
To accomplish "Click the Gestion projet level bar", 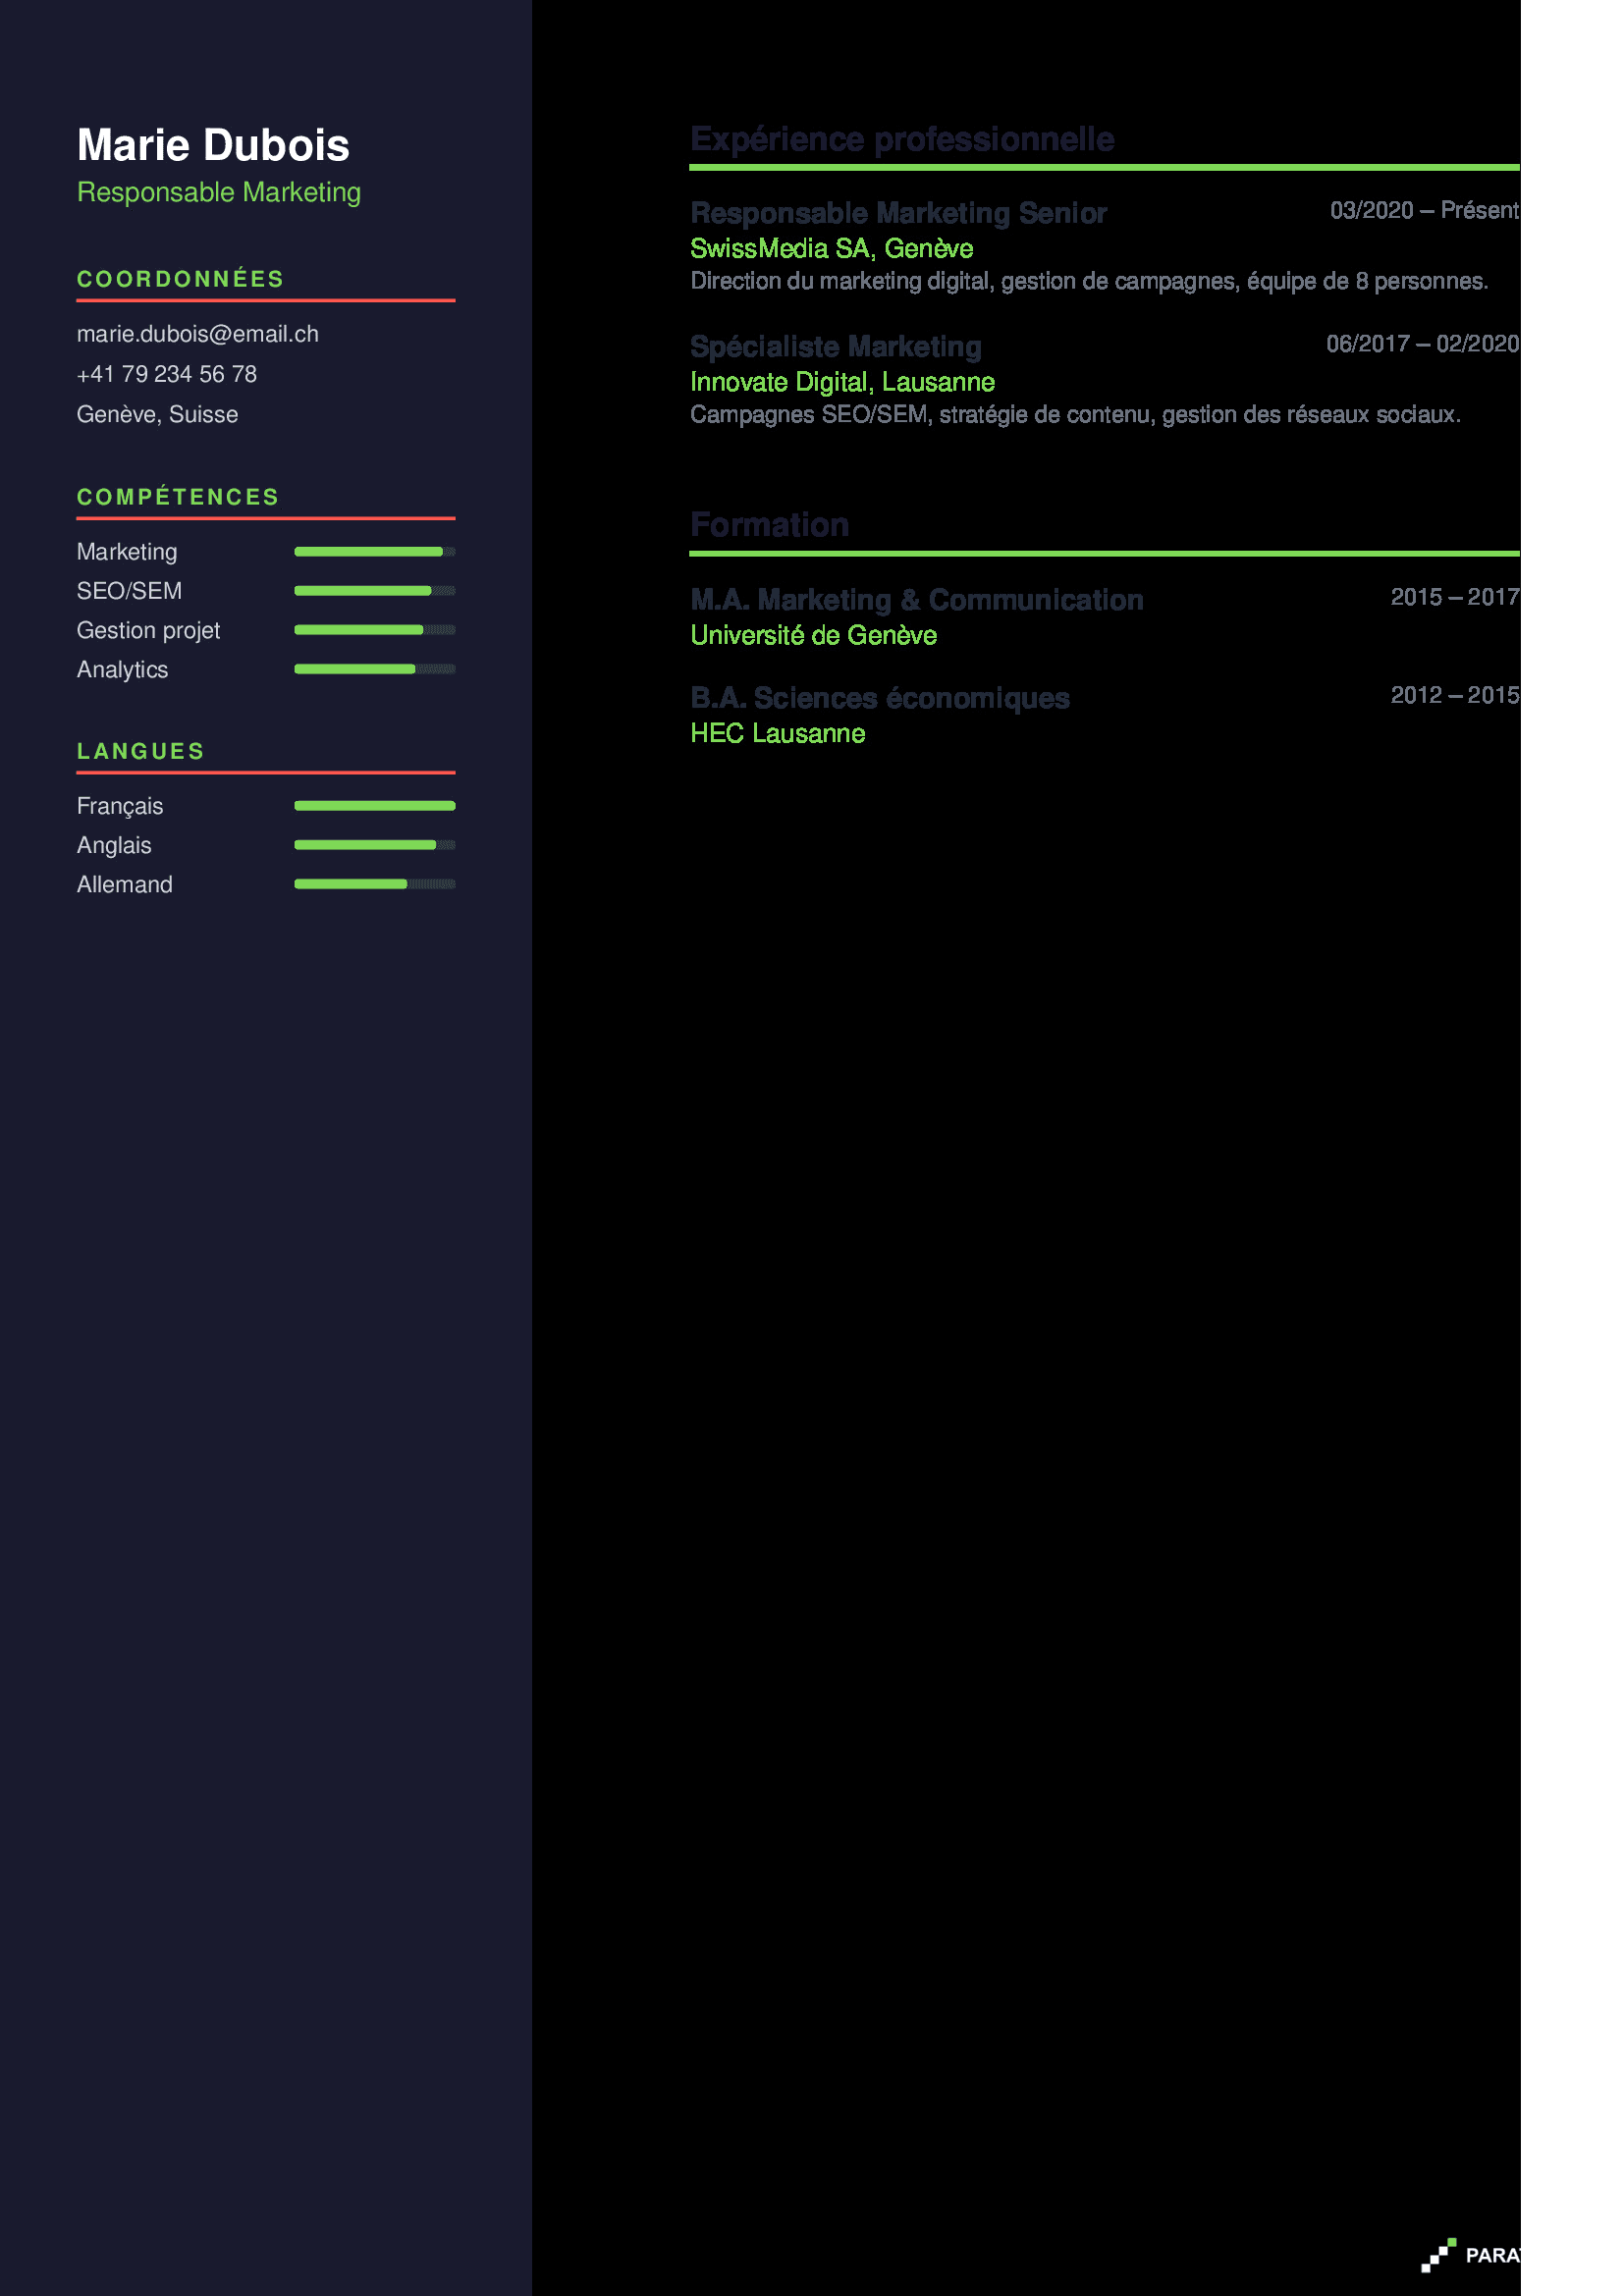I will (375, 630).
